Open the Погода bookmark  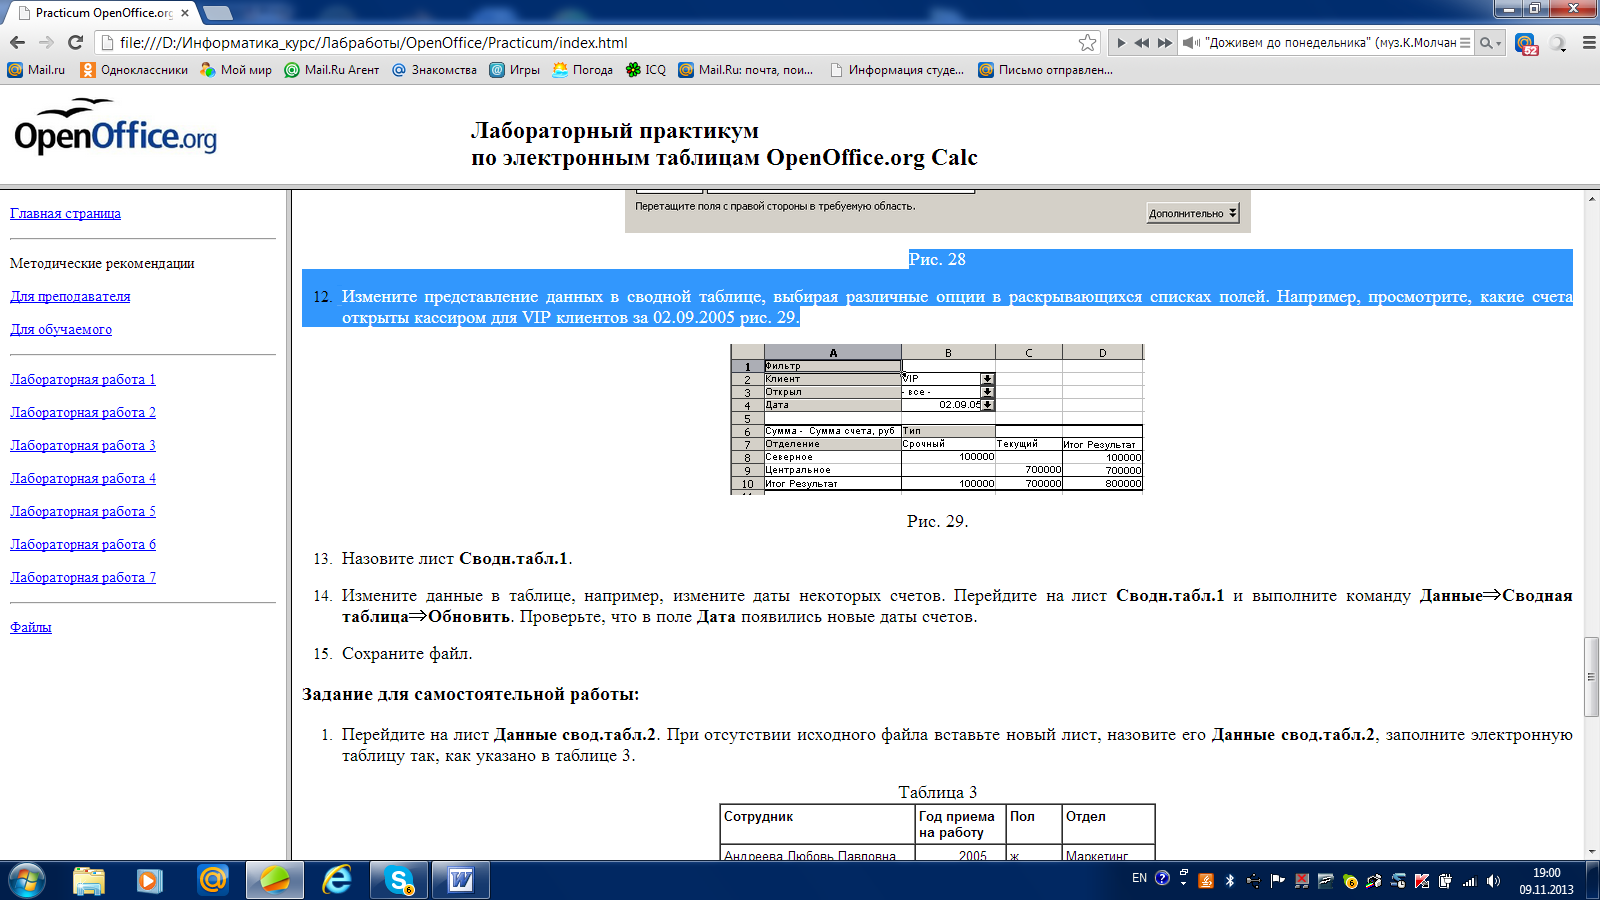pyautogui.click(x=582, y=70)
